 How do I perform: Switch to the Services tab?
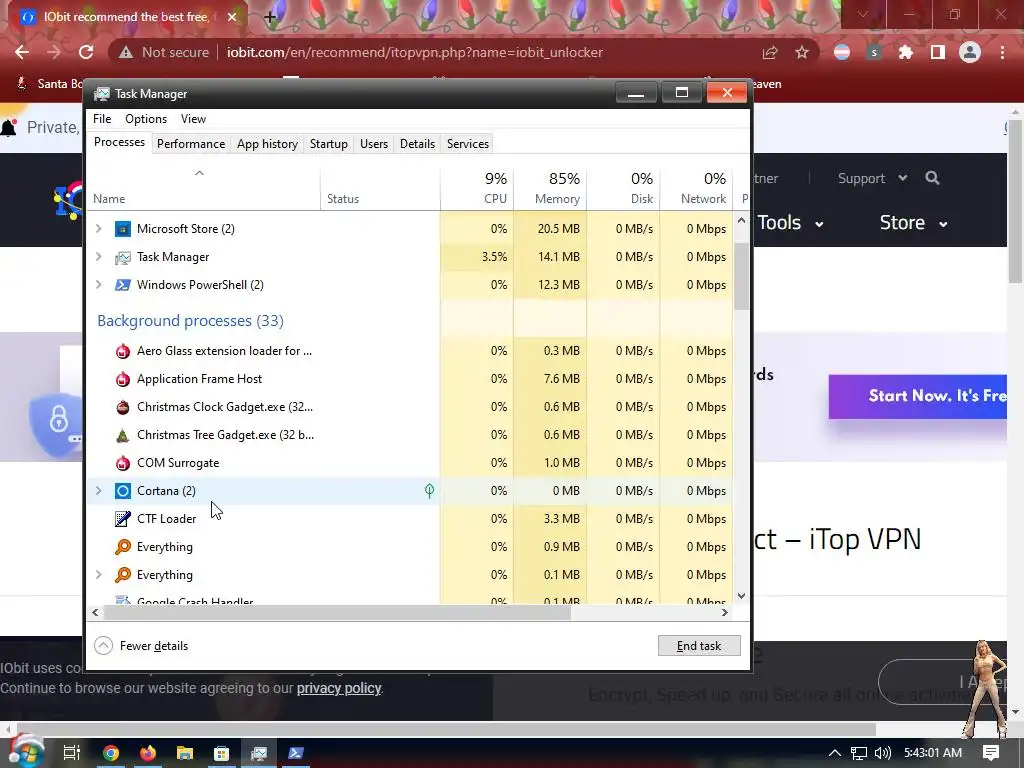(x=468, y=144)
